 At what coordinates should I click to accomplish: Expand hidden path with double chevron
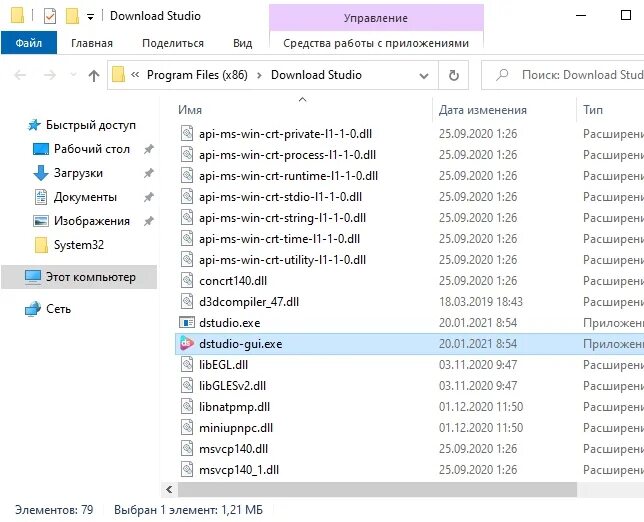(x=135, y=75)
